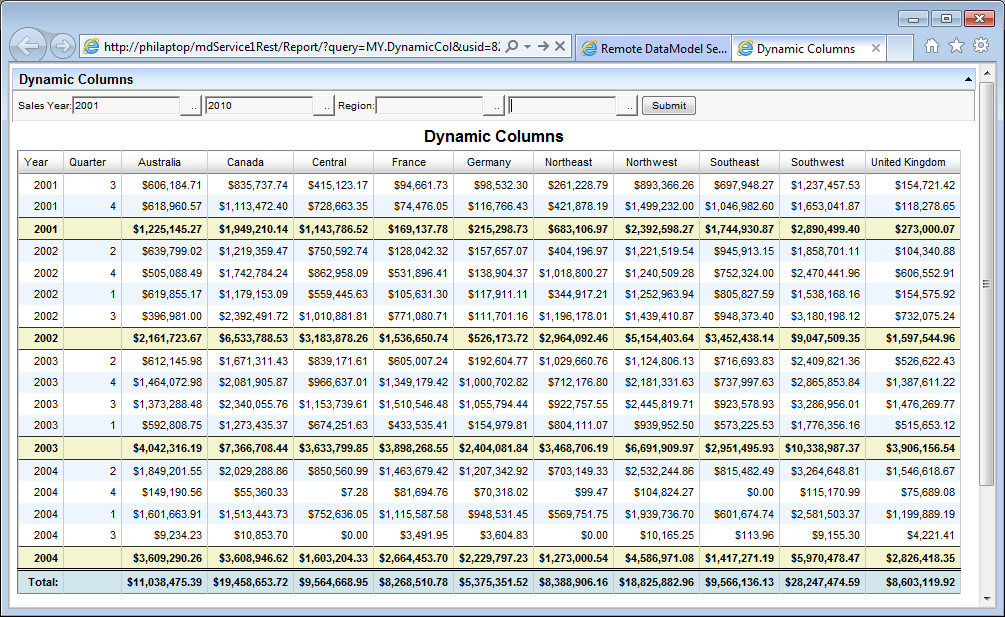Image resolution: width=1005 pixels, height=617 pixels.
Task: Click the Sales Year 2010 input field
Action: point(259,106)
